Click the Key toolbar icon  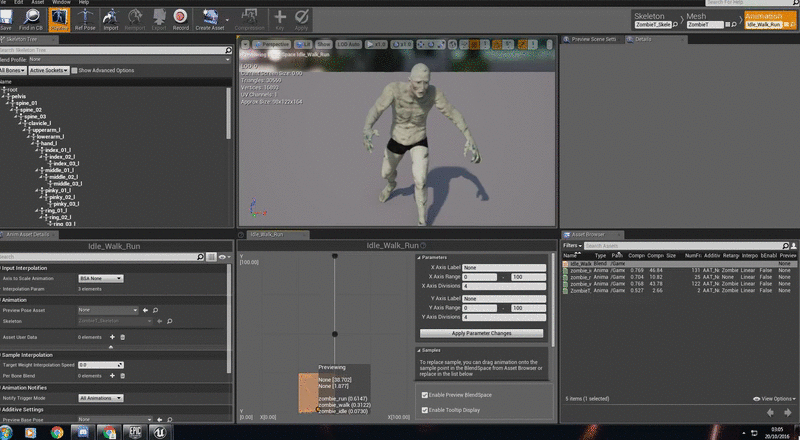pos(279,19)
